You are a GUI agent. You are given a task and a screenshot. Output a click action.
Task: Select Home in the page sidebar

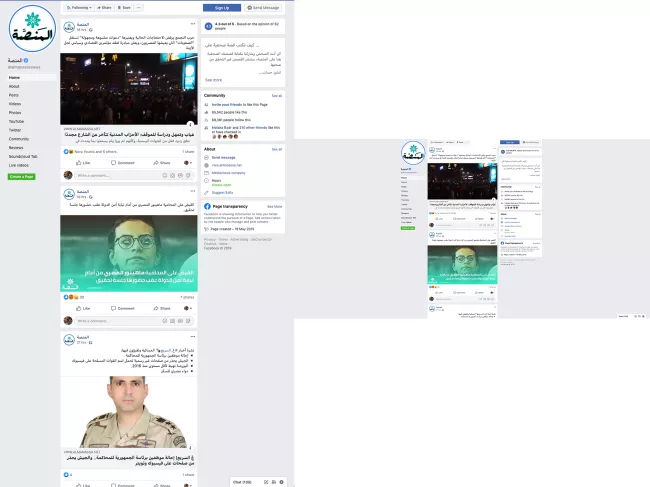[x=32, y=78]
